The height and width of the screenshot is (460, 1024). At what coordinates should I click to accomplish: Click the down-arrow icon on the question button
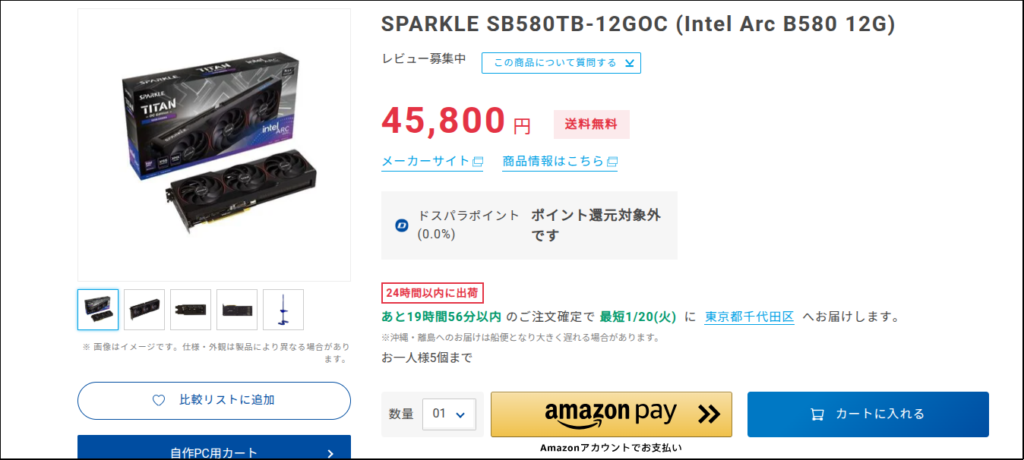click(629, 63)
